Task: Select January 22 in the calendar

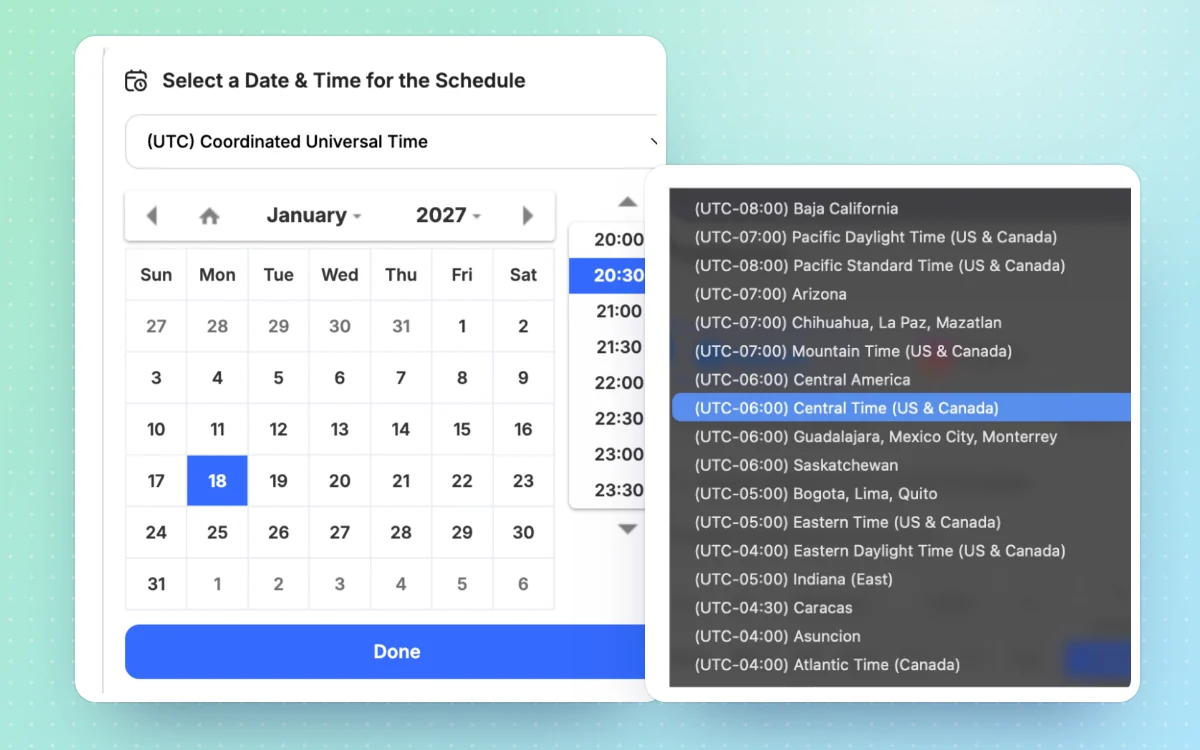Action: (x=462, y=481)
